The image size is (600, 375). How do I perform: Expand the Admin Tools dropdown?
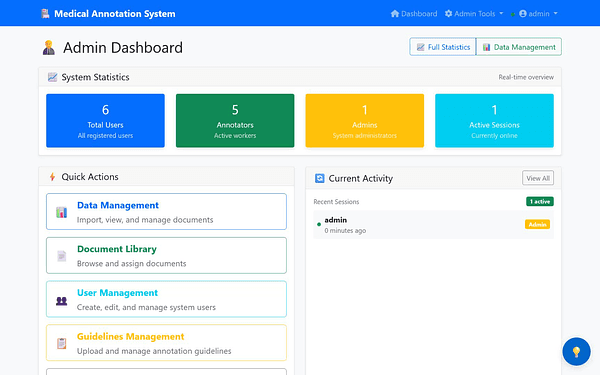(x=474, y=14)
